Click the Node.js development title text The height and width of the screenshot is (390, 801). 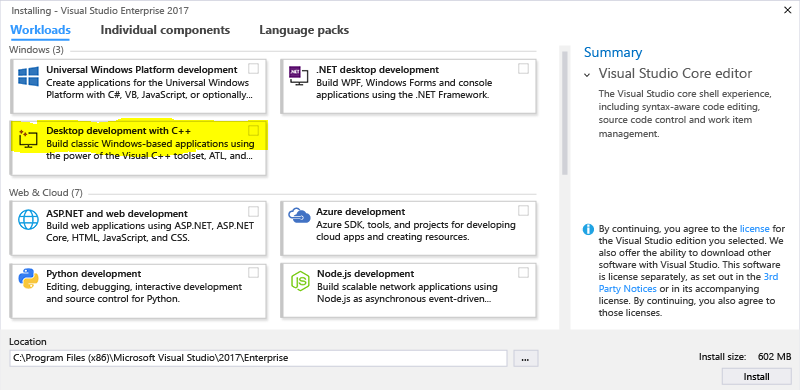(x=365, y=274)
